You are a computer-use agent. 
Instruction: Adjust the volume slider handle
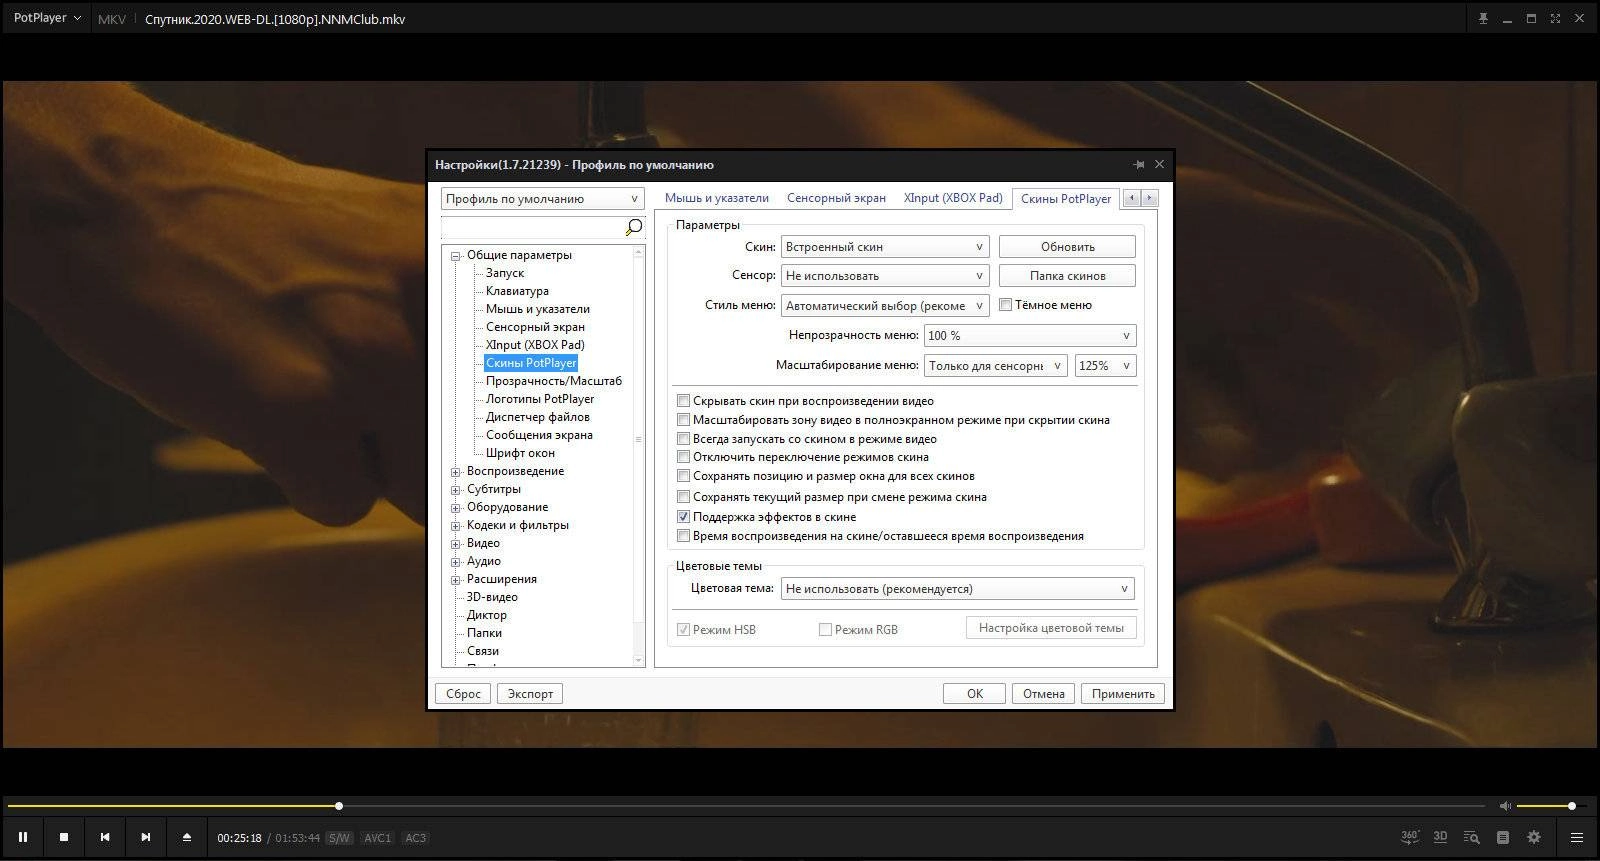1572,806
